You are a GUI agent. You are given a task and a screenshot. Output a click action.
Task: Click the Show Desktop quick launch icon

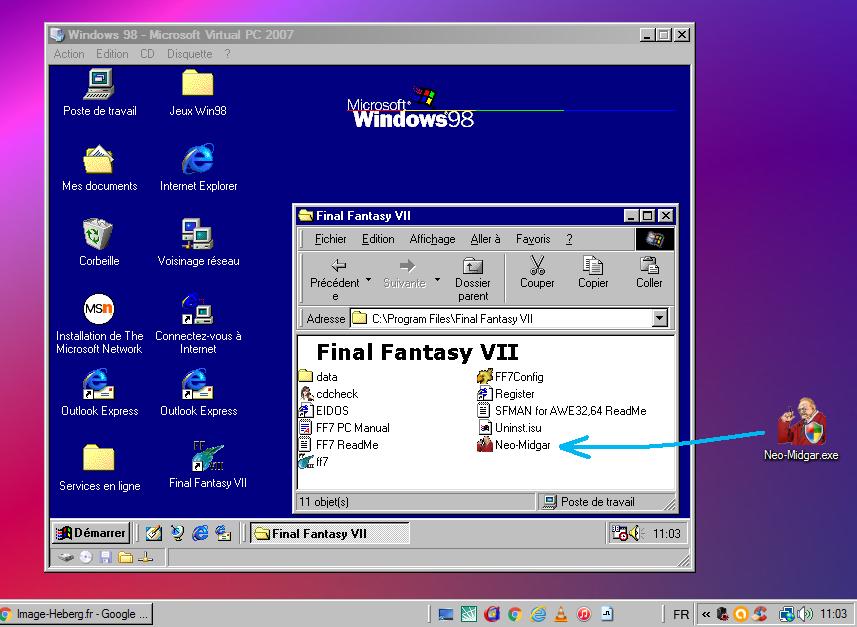click(154, 533)
